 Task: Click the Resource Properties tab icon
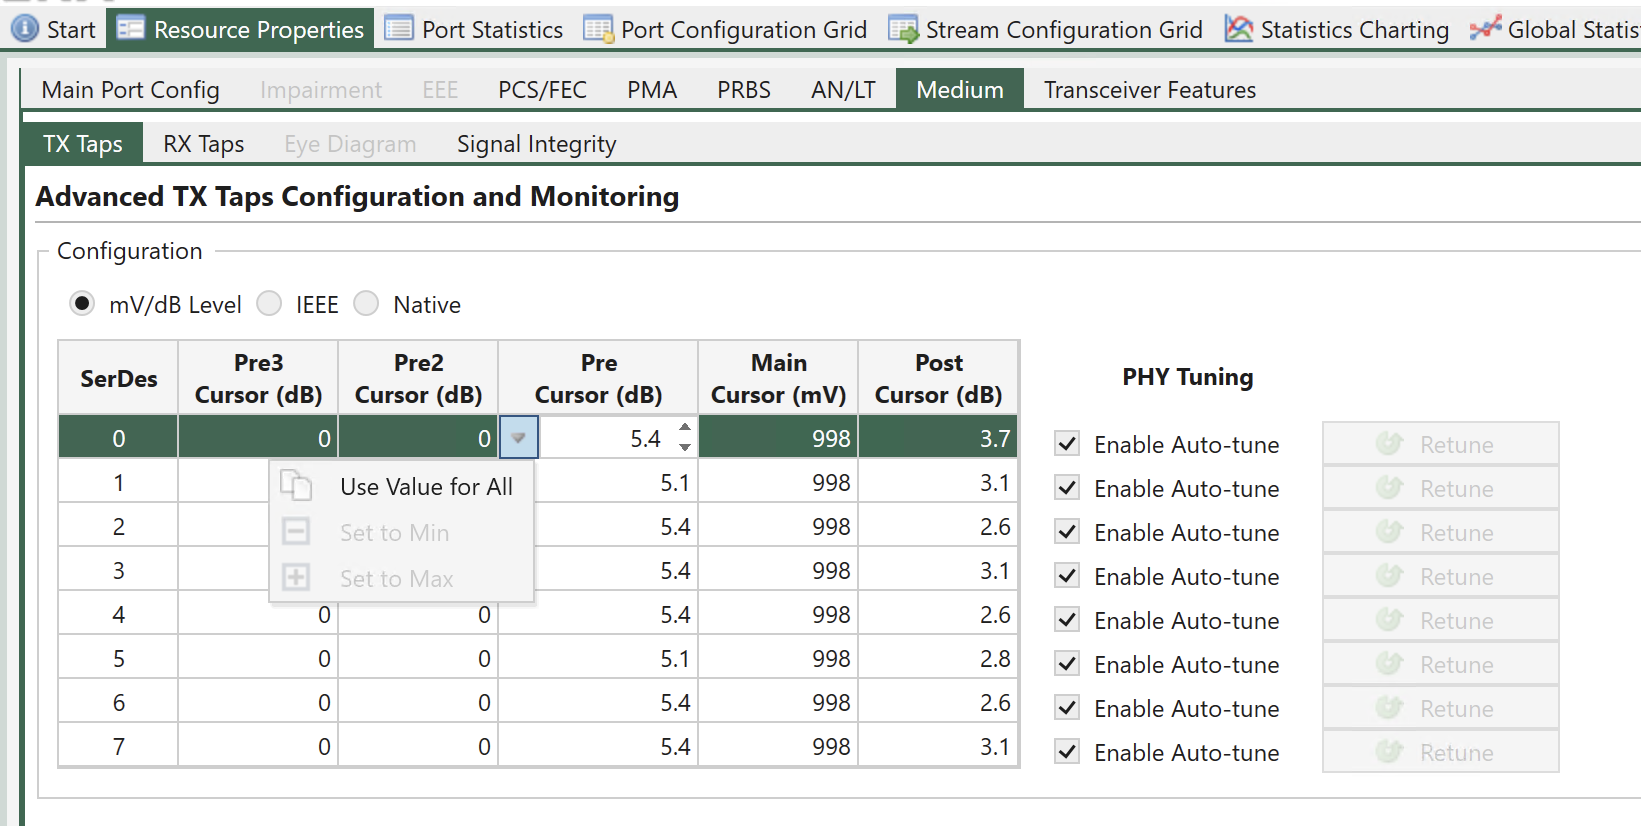tap(130, 29)
